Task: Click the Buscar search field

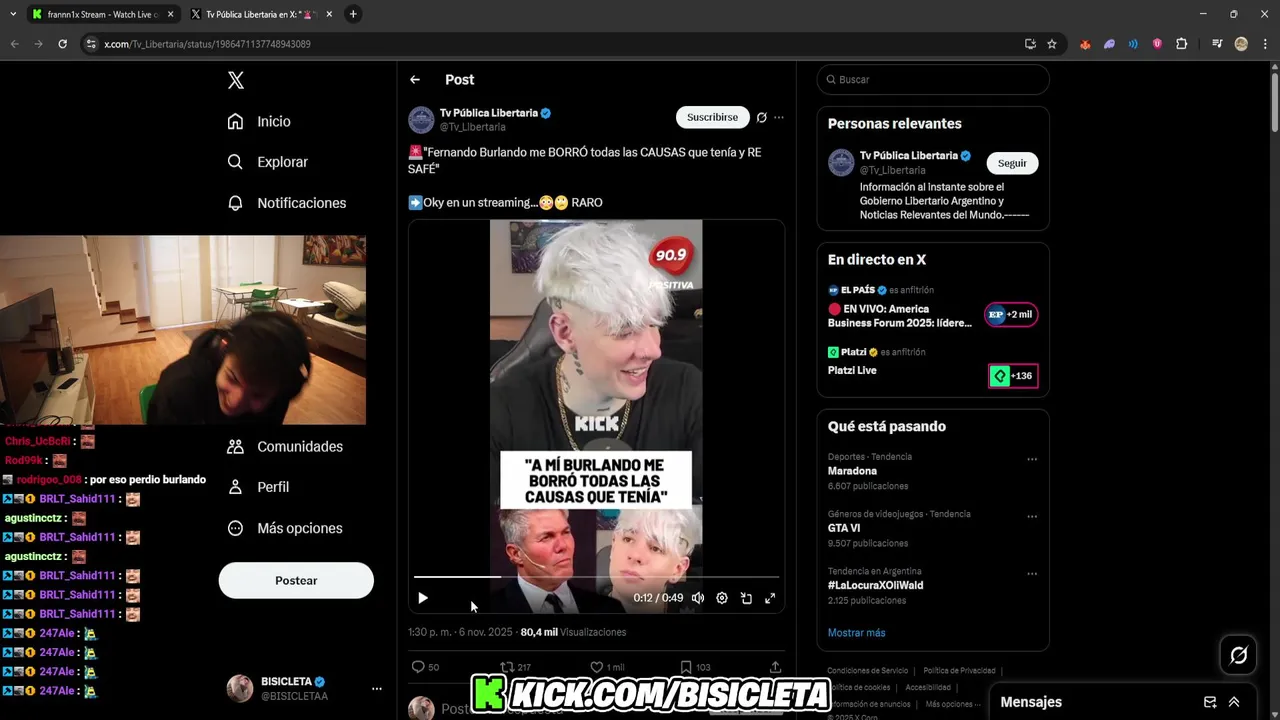Action: pos(933,80)
